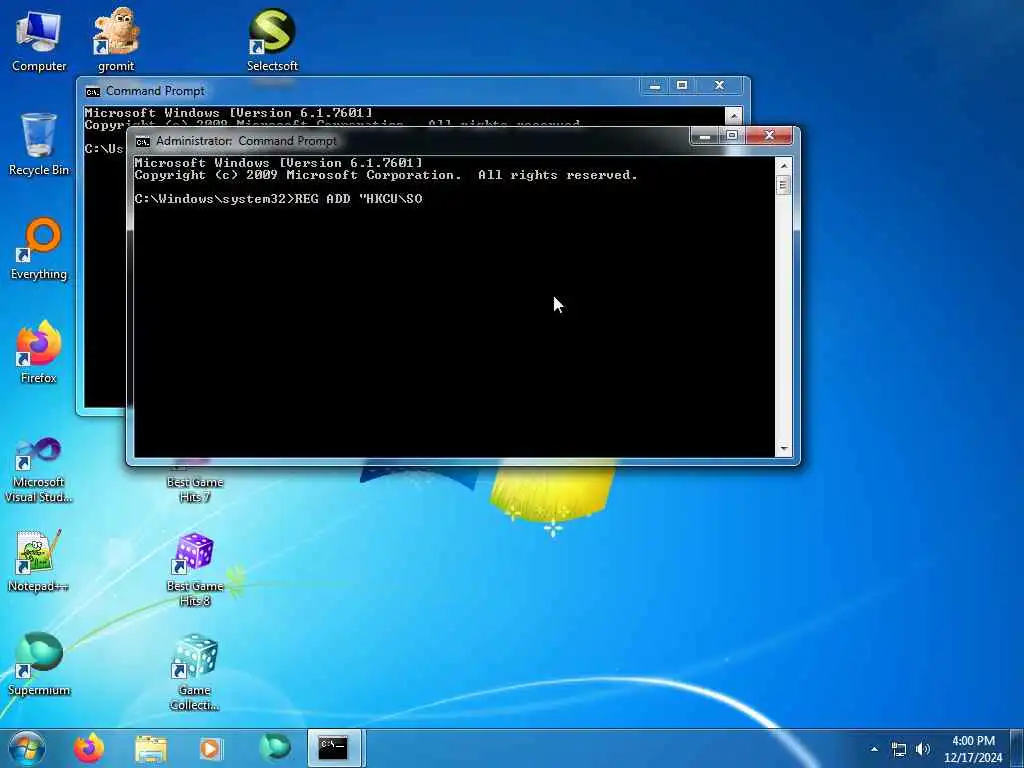The image size is (1024, 768).
Task: Click the Show desktop button
Action: [x=1017, y=748]
